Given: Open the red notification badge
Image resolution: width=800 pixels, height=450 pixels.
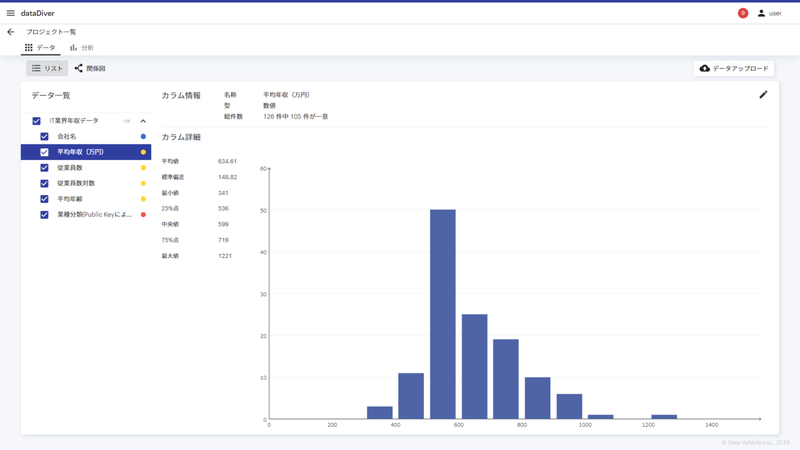Looking at the screenshot, I should tap(743, 13).
